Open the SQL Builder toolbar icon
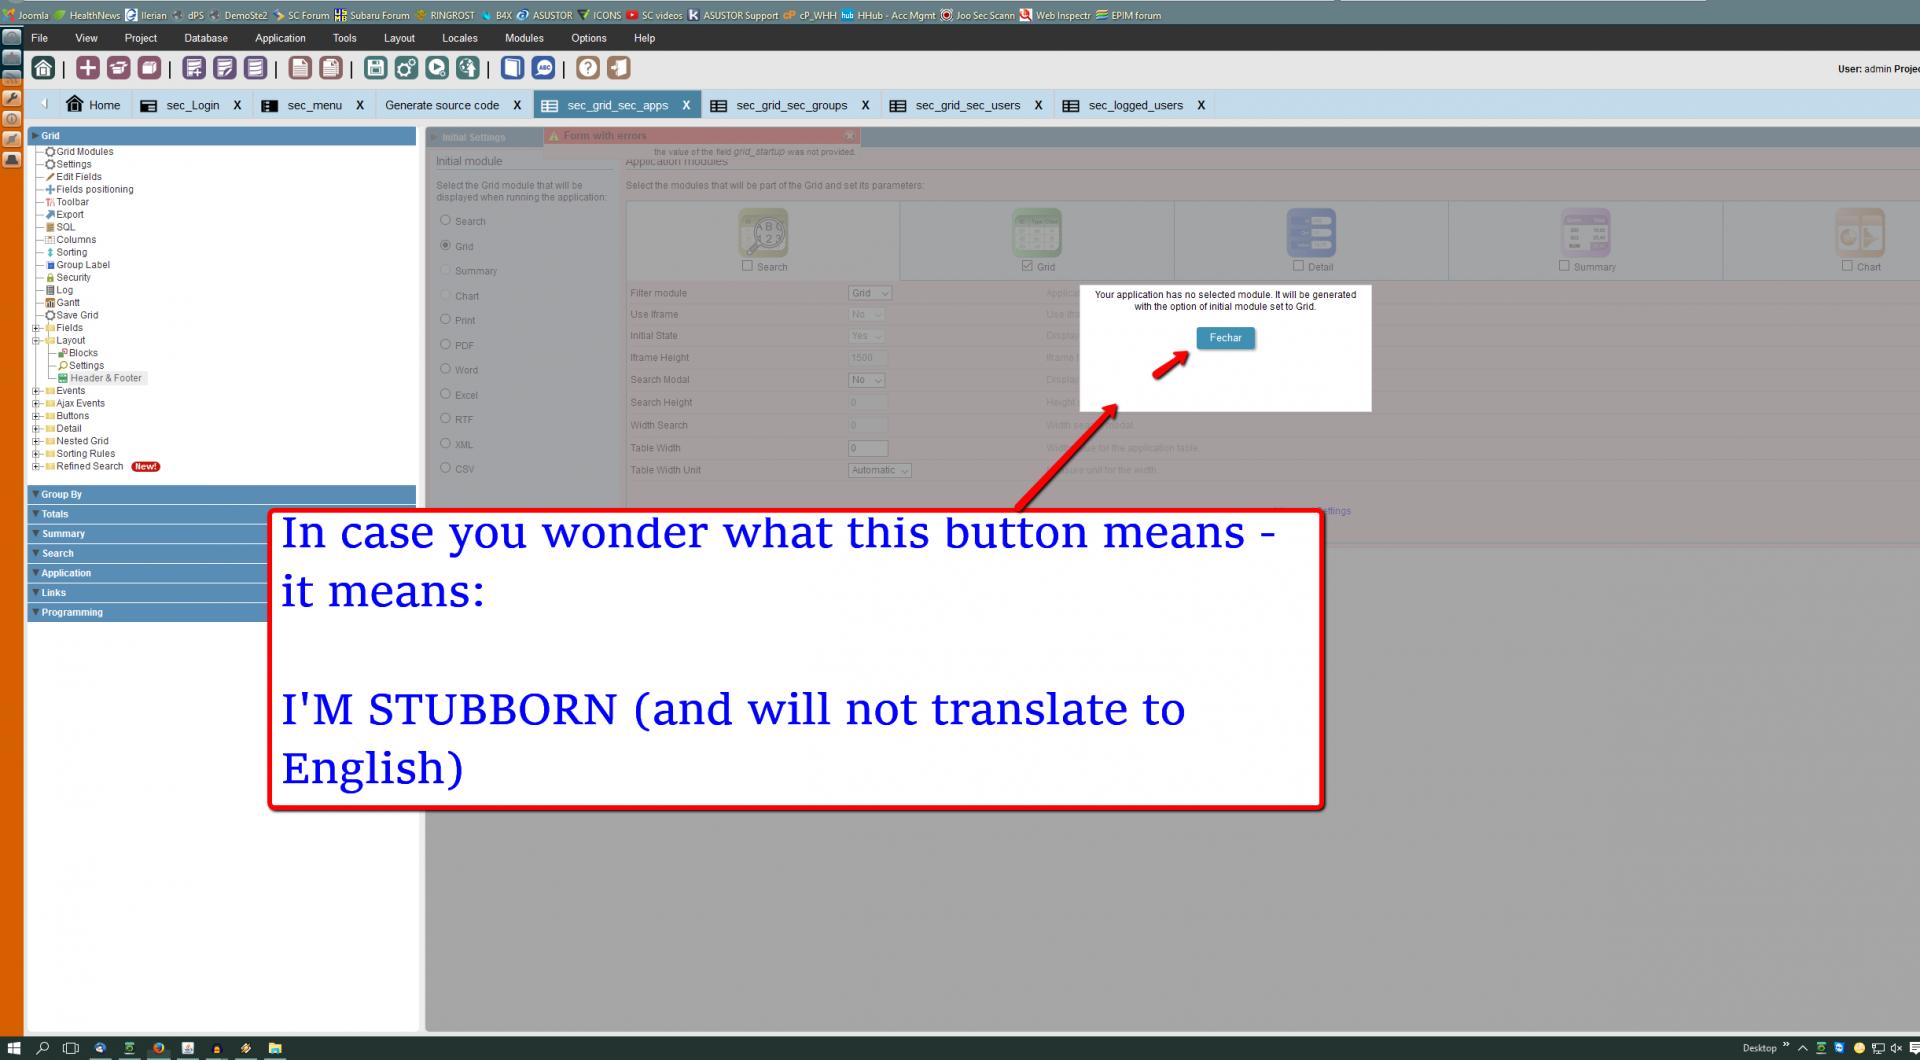Image resolution: width=1920 pixels, height=1060 pixels. pyautogui.click(x=194, y=68)
